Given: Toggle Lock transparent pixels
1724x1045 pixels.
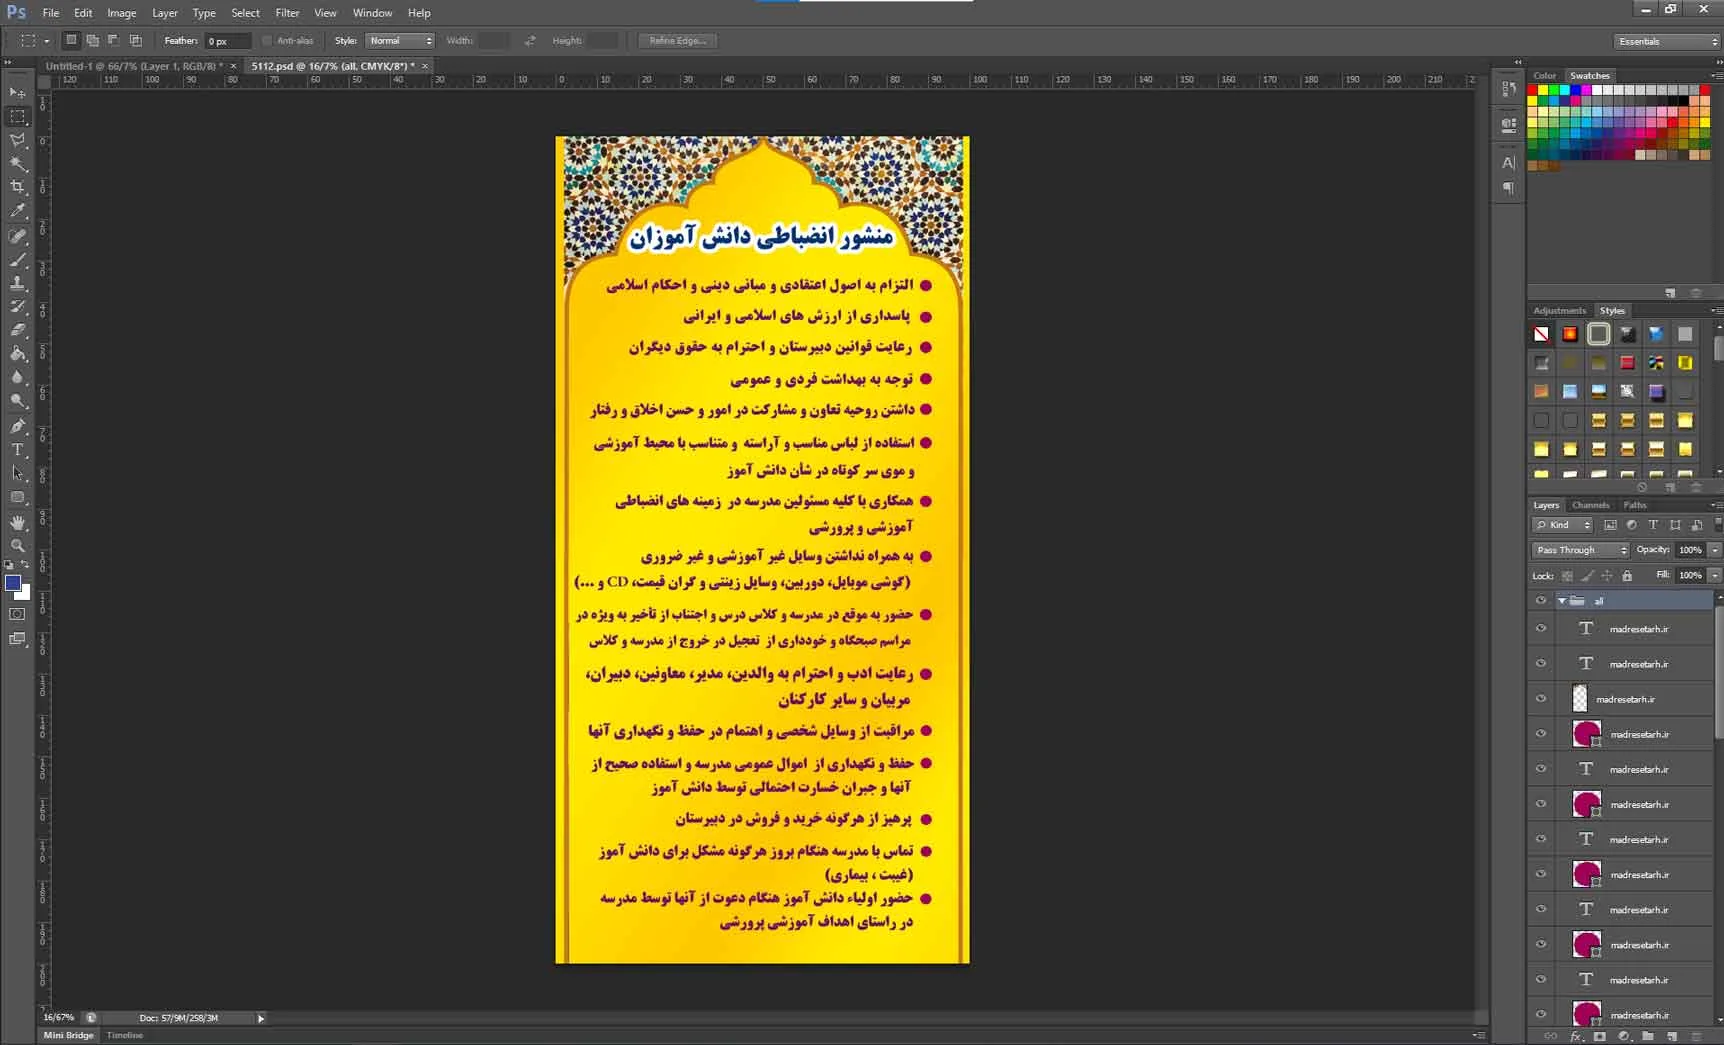Looking at the screenshot, I should pyautogui.click(x=1567, y=576).
